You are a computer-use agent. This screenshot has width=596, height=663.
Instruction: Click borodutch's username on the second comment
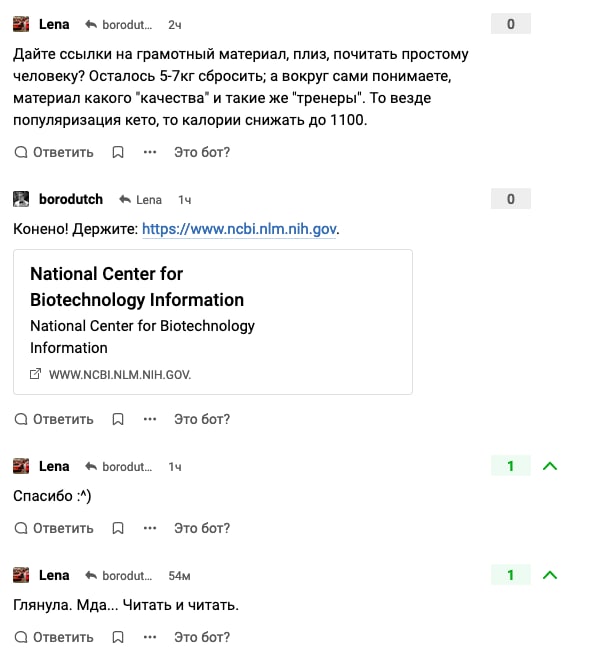[71, 199]
